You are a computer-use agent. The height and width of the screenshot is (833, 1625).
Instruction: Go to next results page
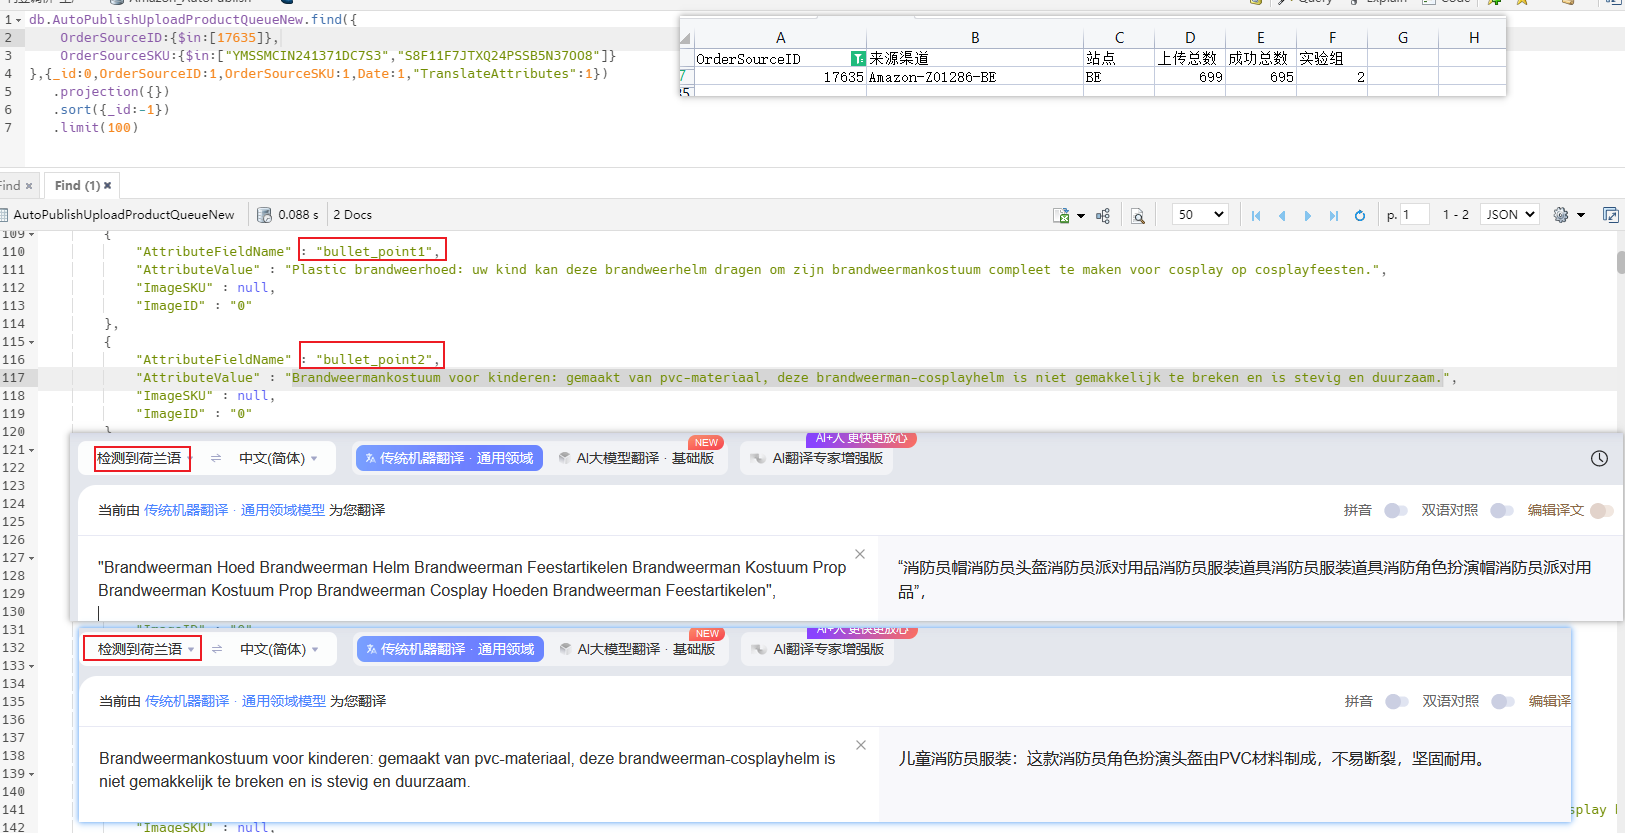point(1308,215)
